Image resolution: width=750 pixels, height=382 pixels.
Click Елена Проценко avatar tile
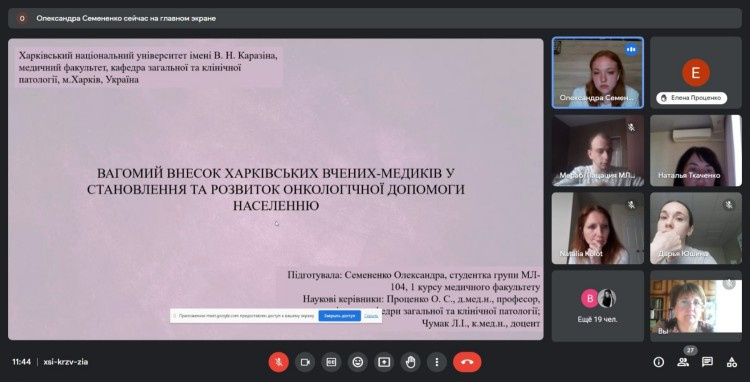click(x=696, y=73)
